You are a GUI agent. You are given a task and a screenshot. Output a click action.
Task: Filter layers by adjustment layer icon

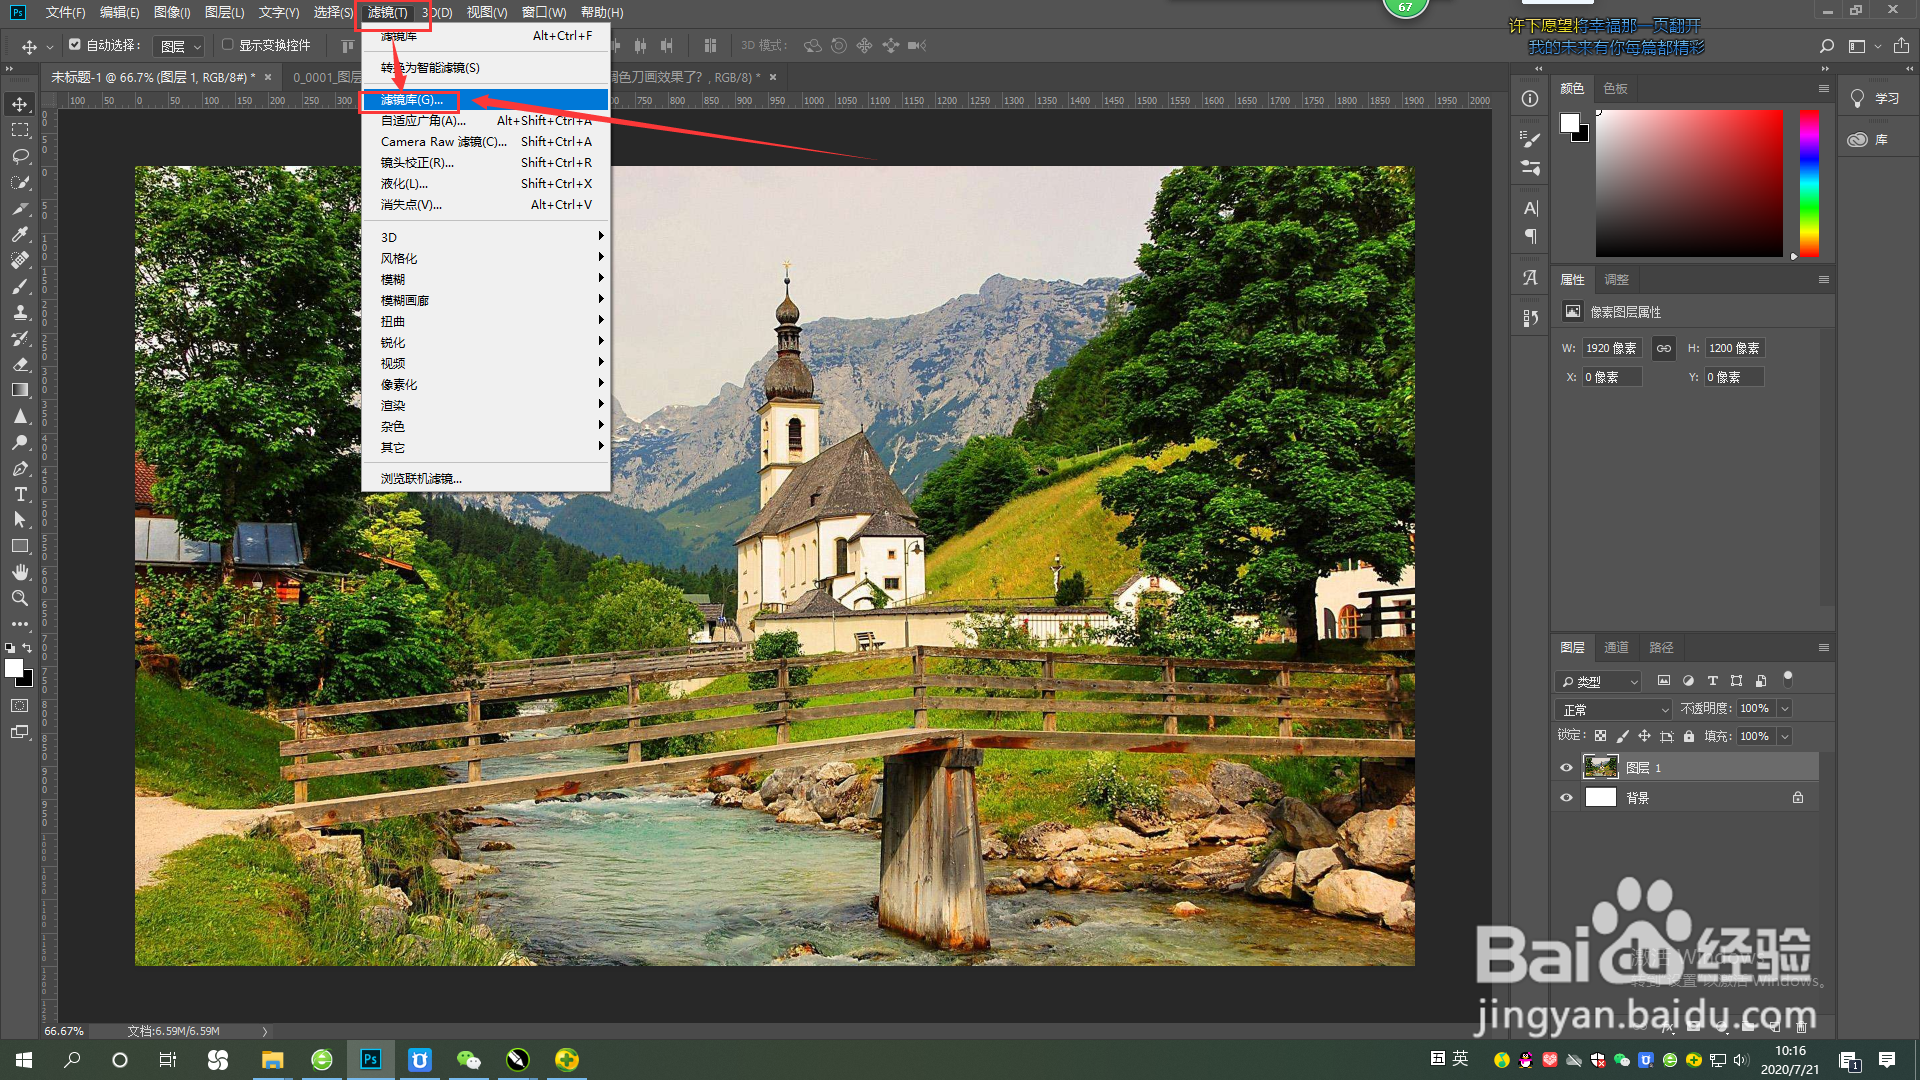[x=1688, y=681]
